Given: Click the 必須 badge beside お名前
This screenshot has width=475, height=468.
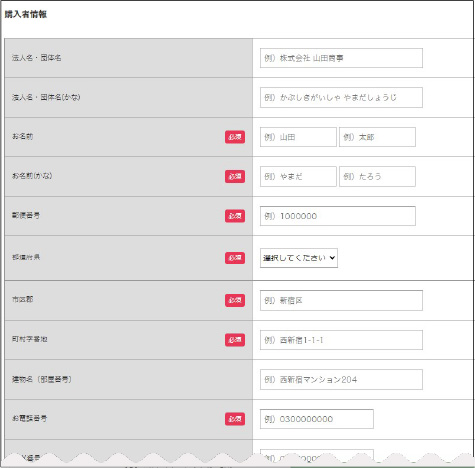Looking at the screenshot, I should [235, 137].
